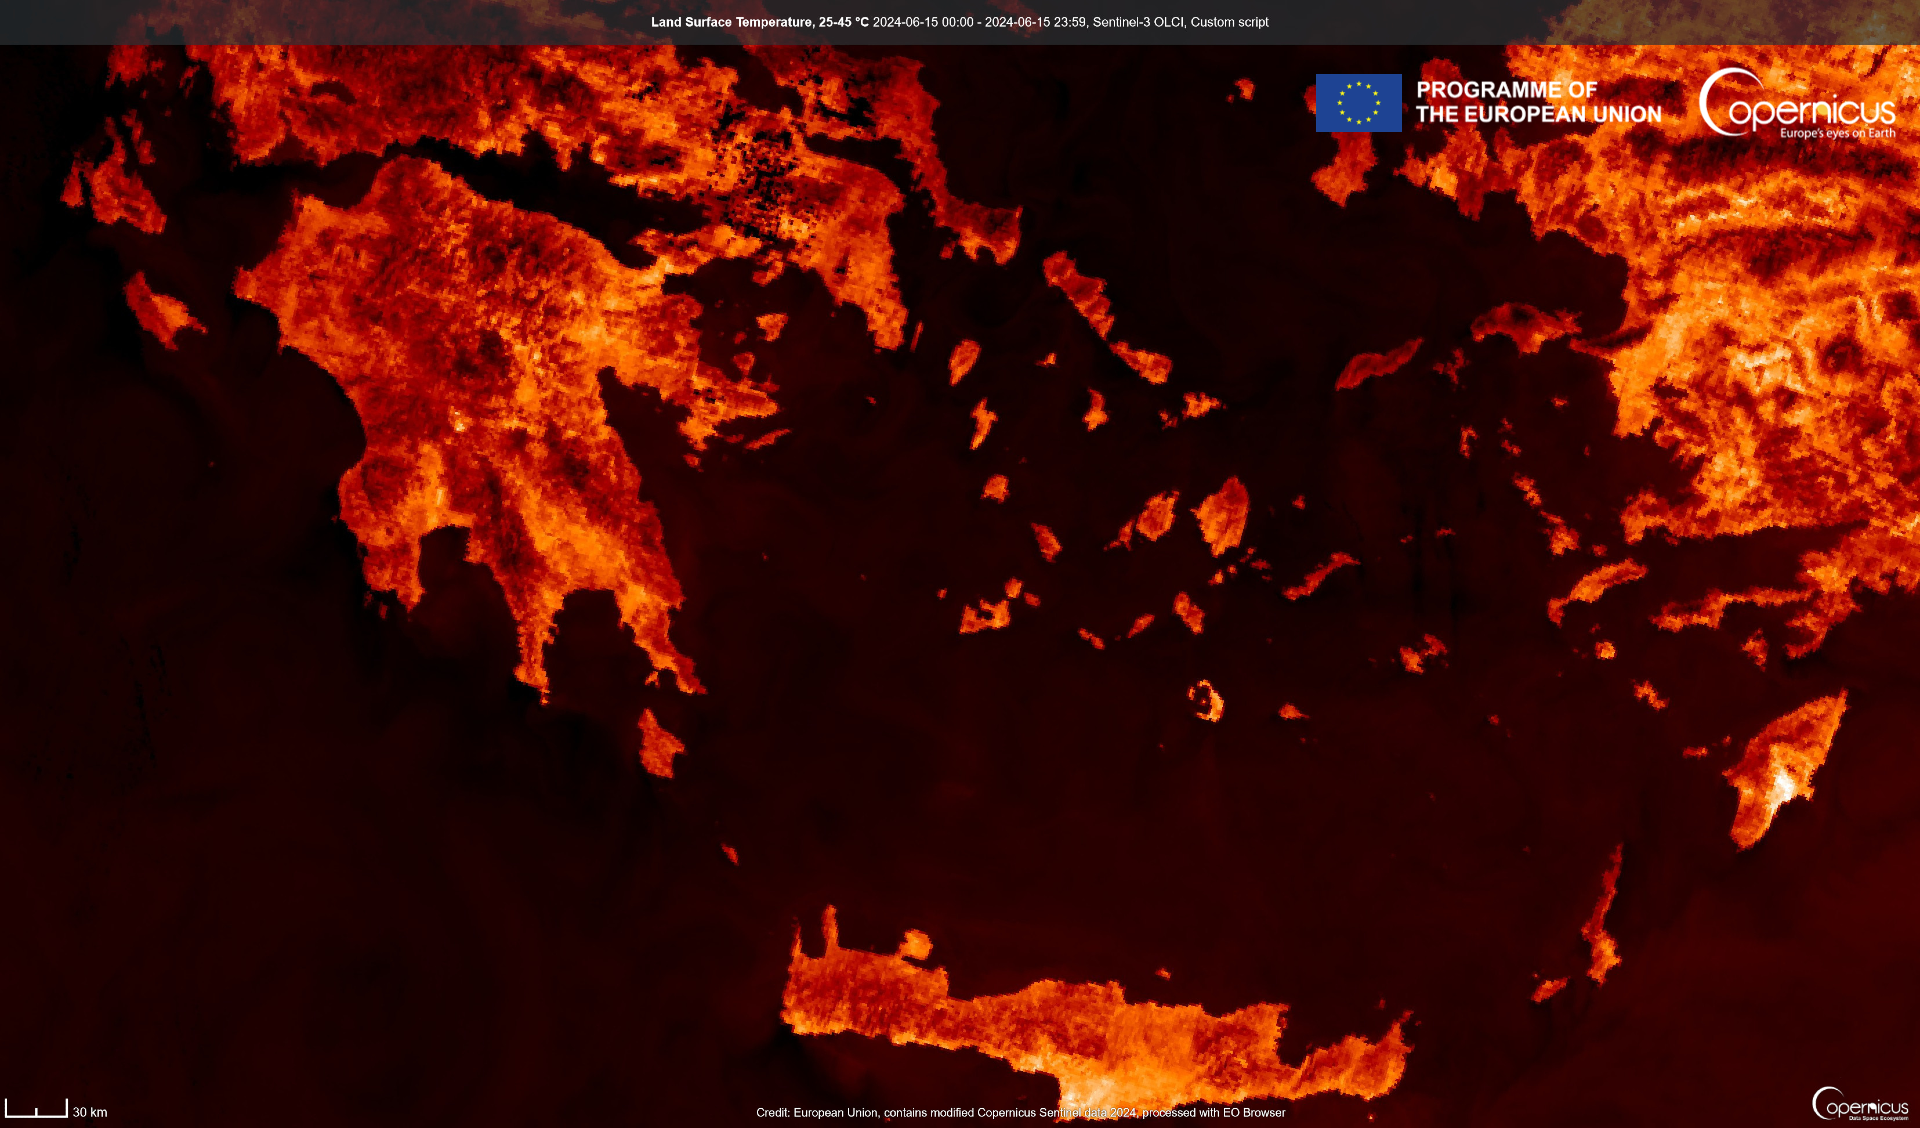The image size is (1920, 1128).
Task: Click the Credit: European Union attribution text
Action: [x=1021, y=1112]
